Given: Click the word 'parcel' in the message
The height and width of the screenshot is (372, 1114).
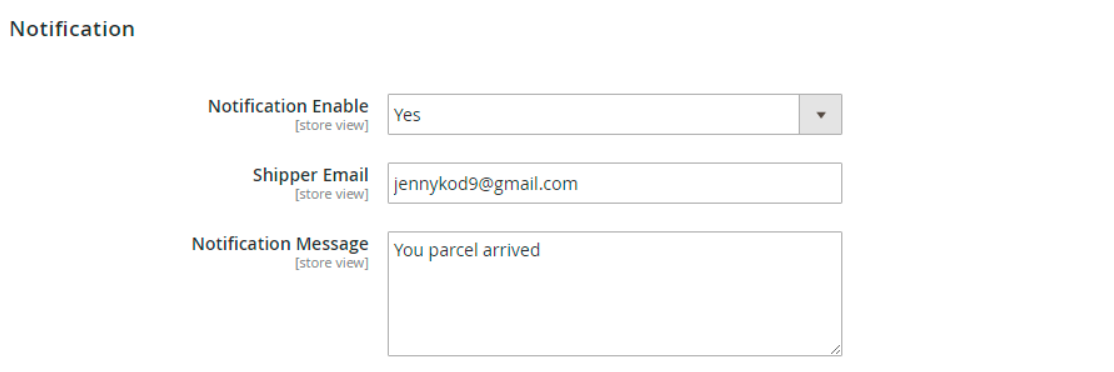Looking at the screenshot, I should [453, 251].
